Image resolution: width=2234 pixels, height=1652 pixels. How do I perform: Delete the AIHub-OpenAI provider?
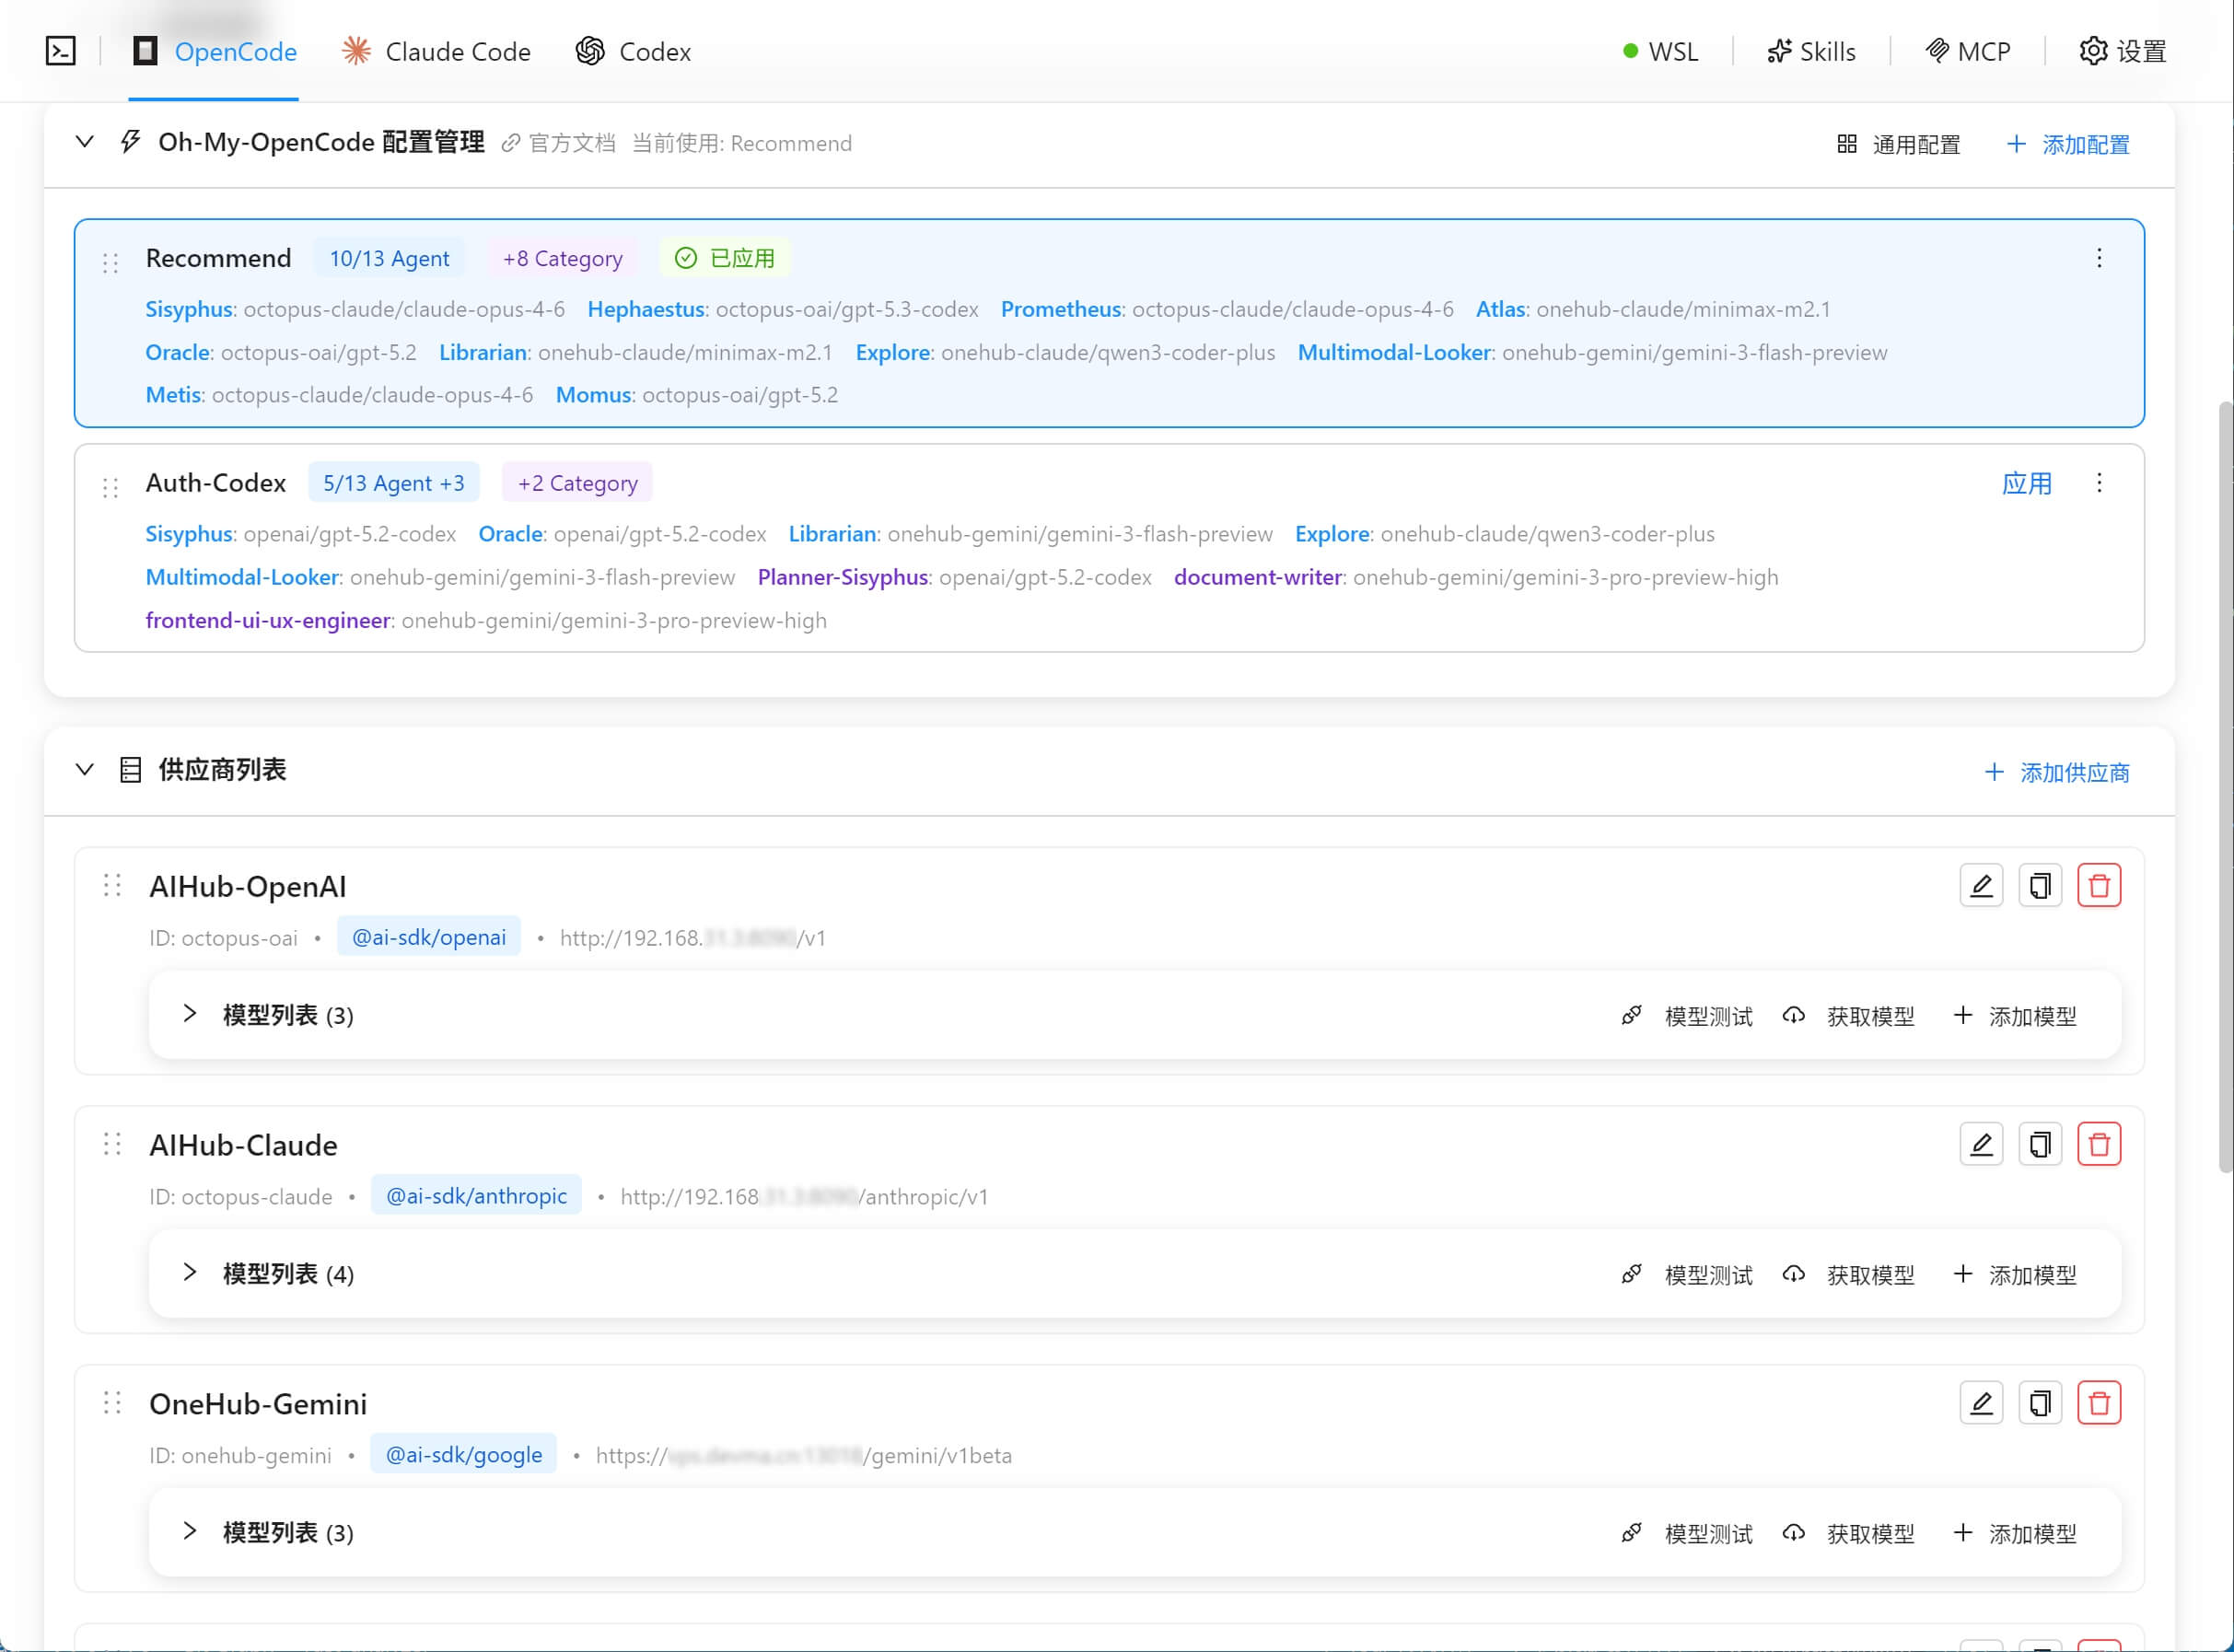[2099, 885]
